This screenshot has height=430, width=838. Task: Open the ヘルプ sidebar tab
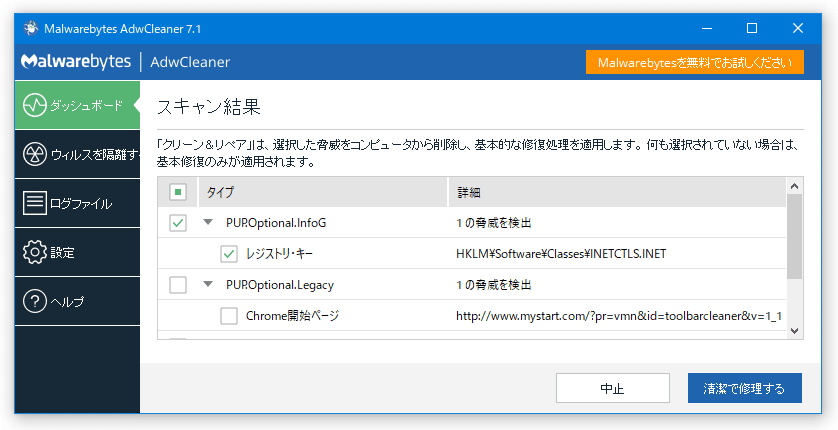pyautogui.click(x=77, y=301)
